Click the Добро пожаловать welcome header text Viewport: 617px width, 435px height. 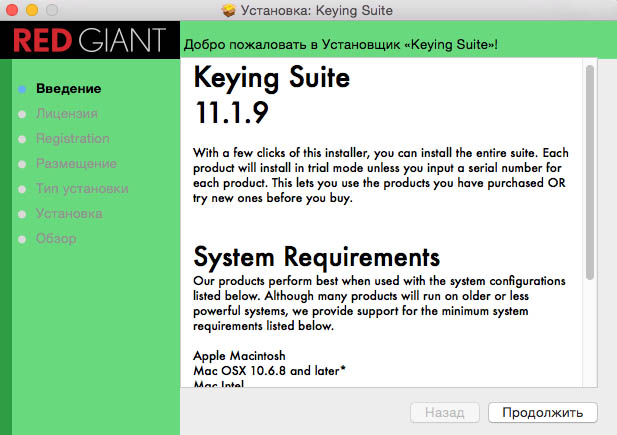(x=341, y=44)
